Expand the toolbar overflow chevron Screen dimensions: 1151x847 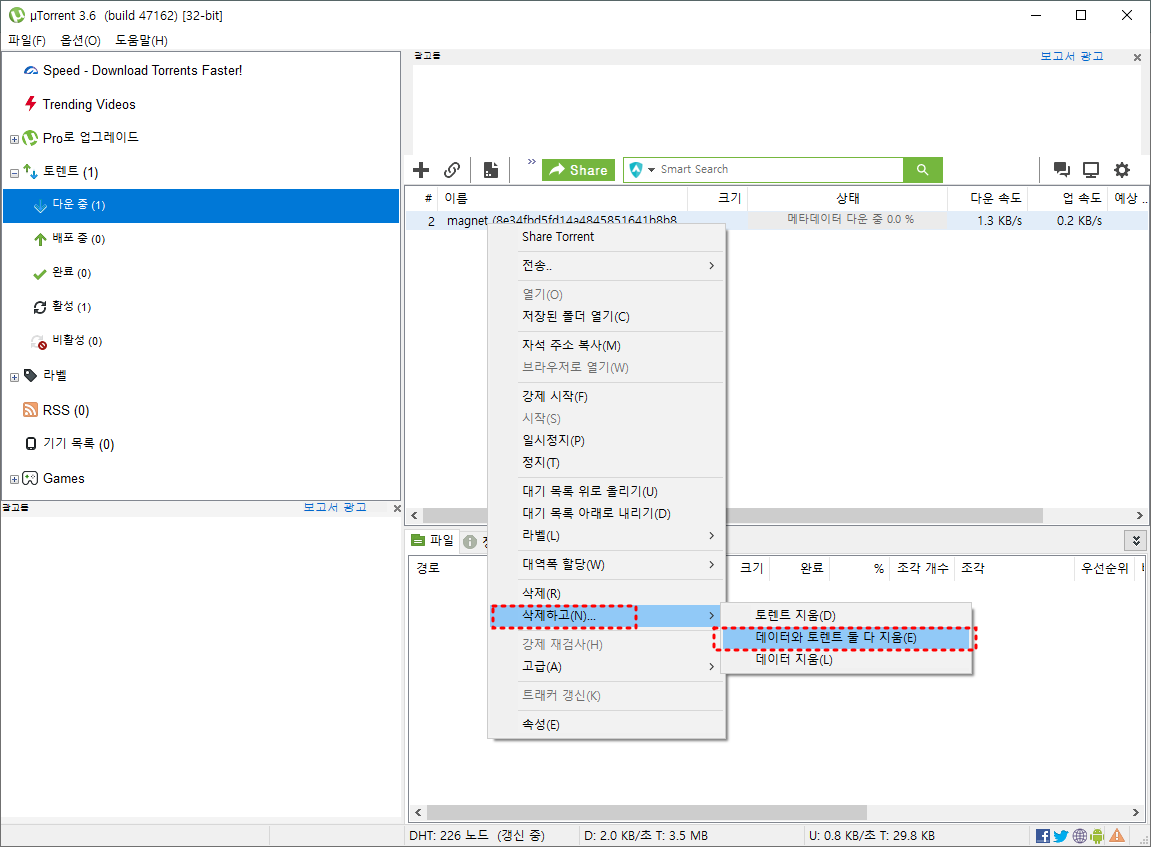click(531, 161)
